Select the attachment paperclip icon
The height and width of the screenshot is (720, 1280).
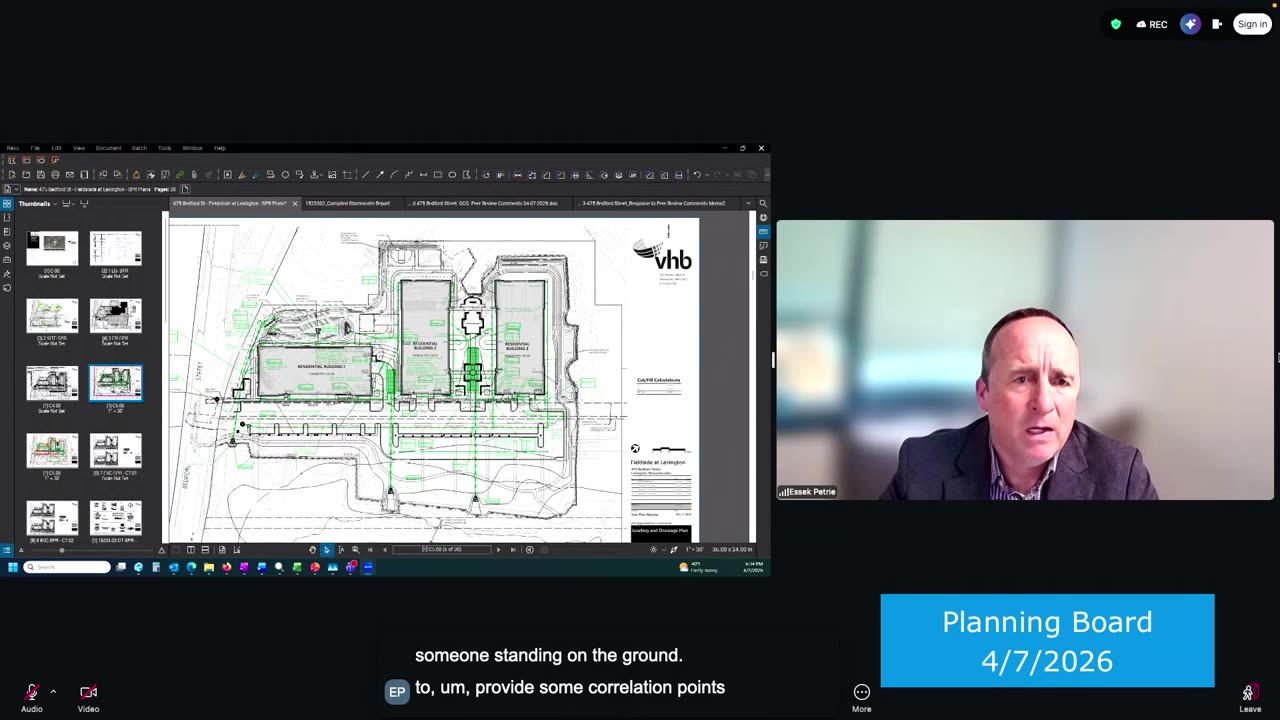click(194, 175)
